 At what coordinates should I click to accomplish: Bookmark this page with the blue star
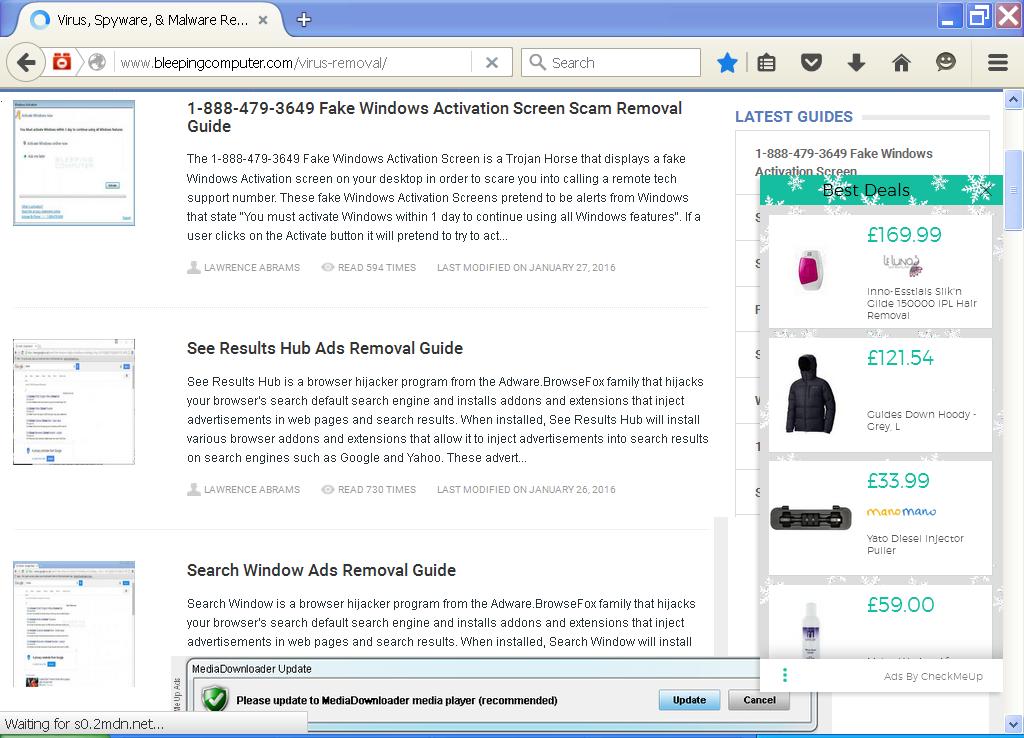727,63
